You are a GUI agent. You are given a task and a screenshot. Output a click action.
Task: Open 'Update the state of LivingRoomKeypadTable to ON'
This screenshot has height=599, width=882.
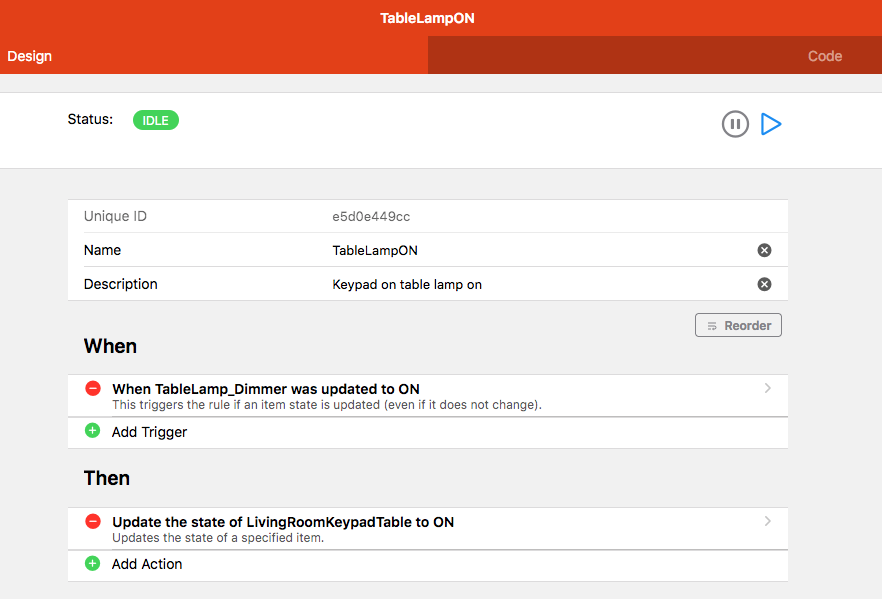pos(428,529)
